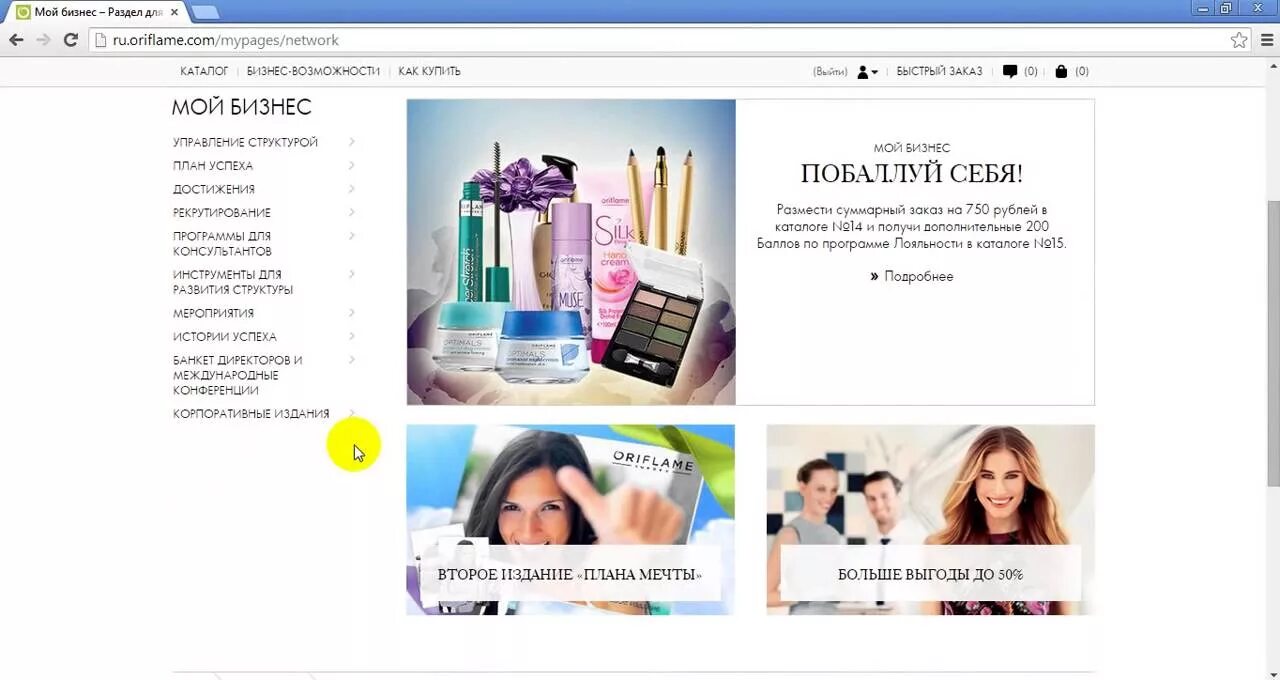The image size is (1280, 680).
Task: Open Рекрутирование sidebar item
Action: (222, 213)
